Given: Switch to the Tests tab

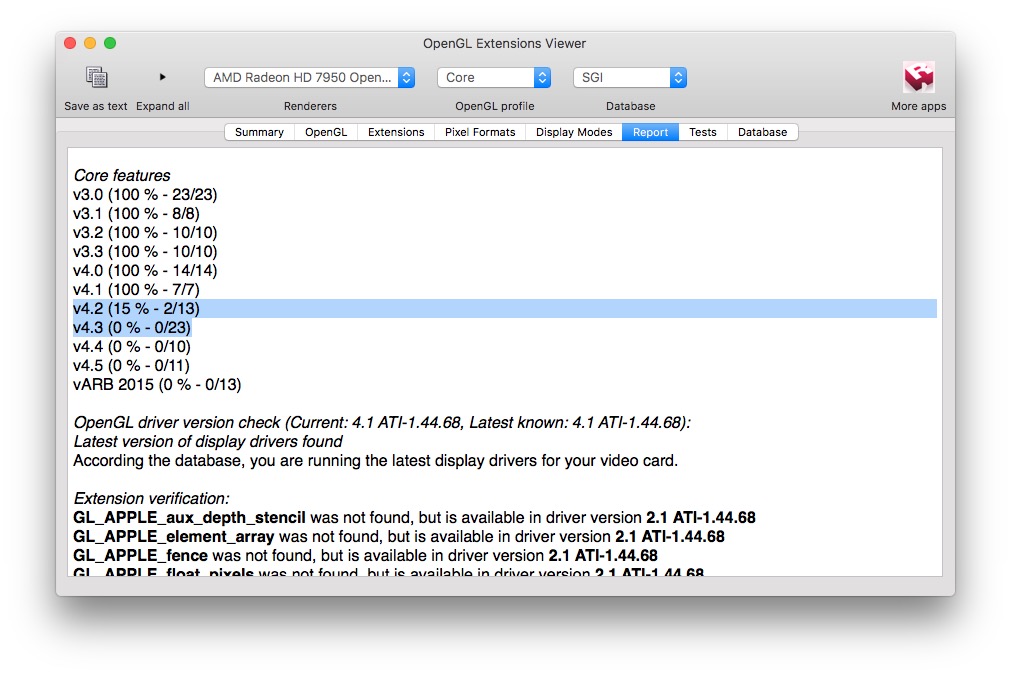Looking at the screenshot, I should [x=703, y=132].
